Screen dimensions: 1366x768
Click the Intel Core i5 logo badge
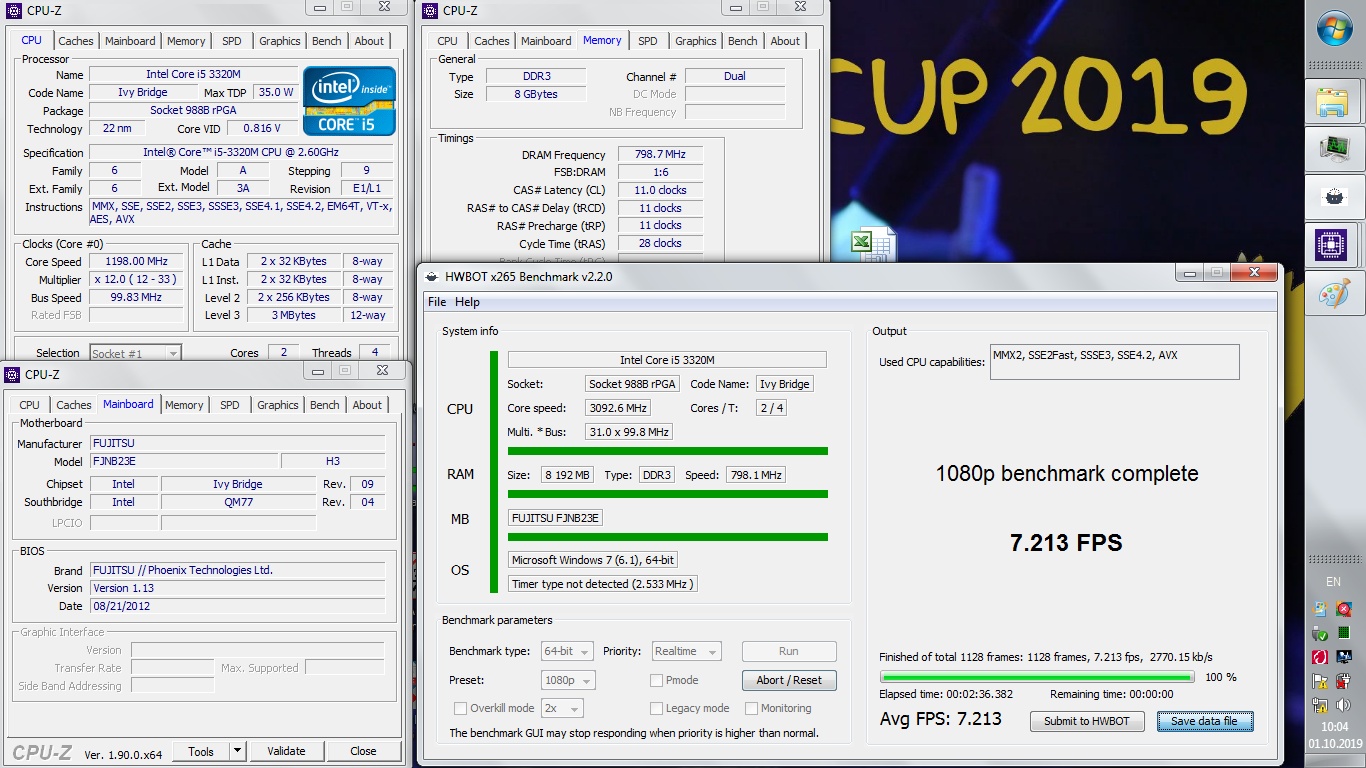click(350, 100)
